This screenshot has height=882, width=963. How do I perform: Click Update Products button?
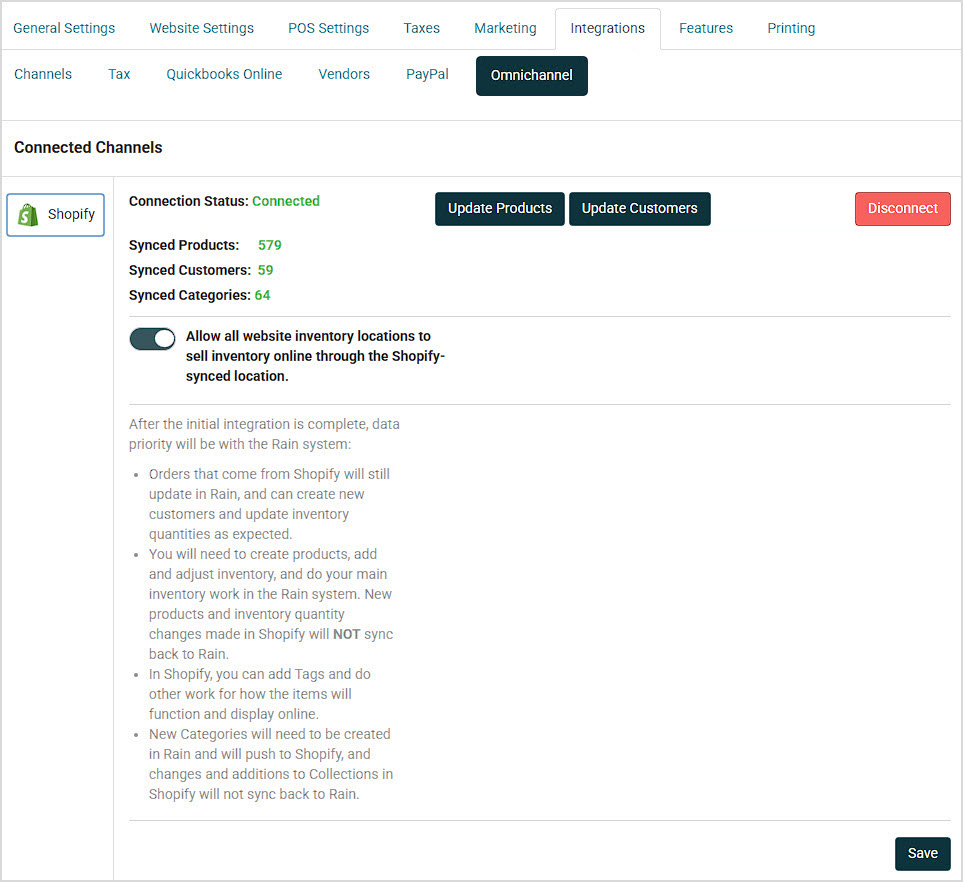click(500, 209)
